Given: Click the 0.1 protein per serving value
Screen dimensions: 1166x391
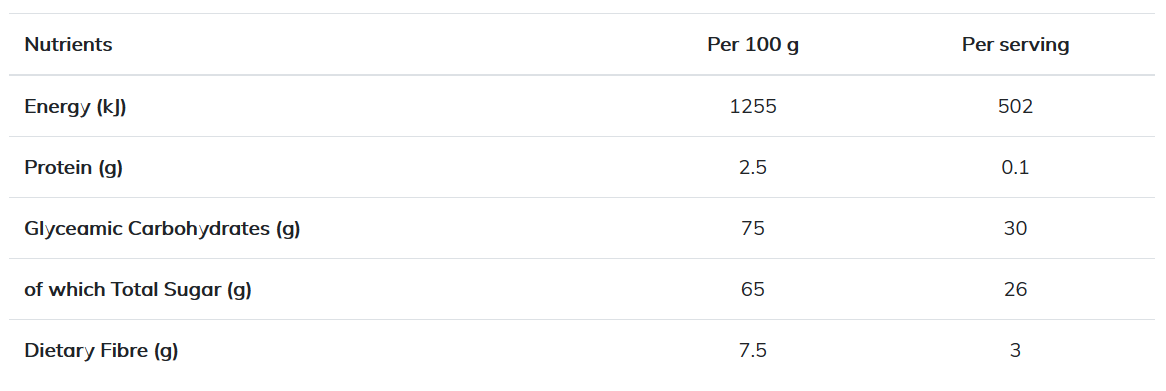Looking at the screenshot, I should tap(1016, 167).
